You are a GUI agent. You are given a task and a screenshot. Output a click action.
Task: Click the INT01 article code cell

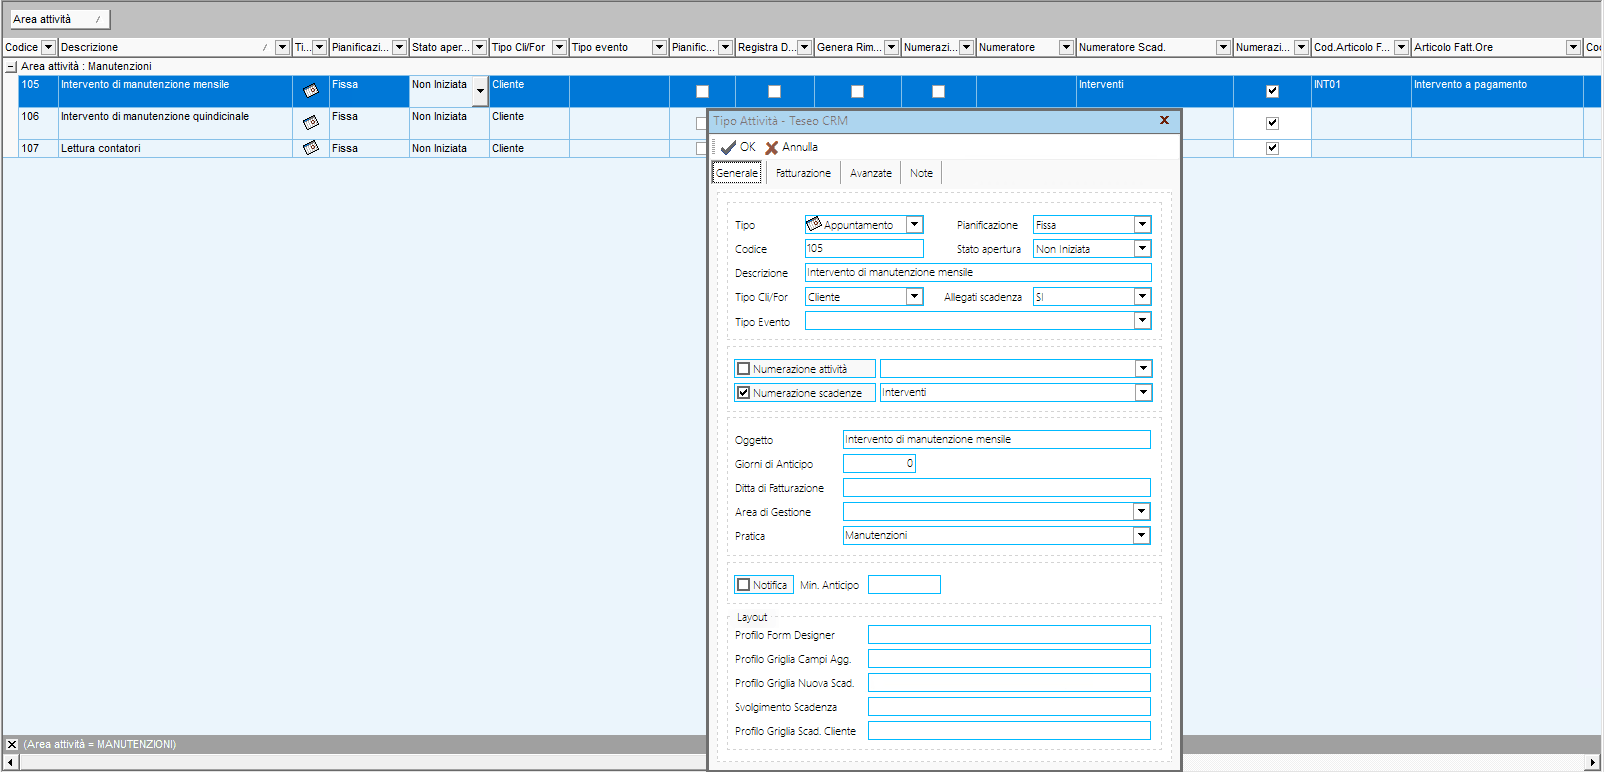pos(1361,91)
